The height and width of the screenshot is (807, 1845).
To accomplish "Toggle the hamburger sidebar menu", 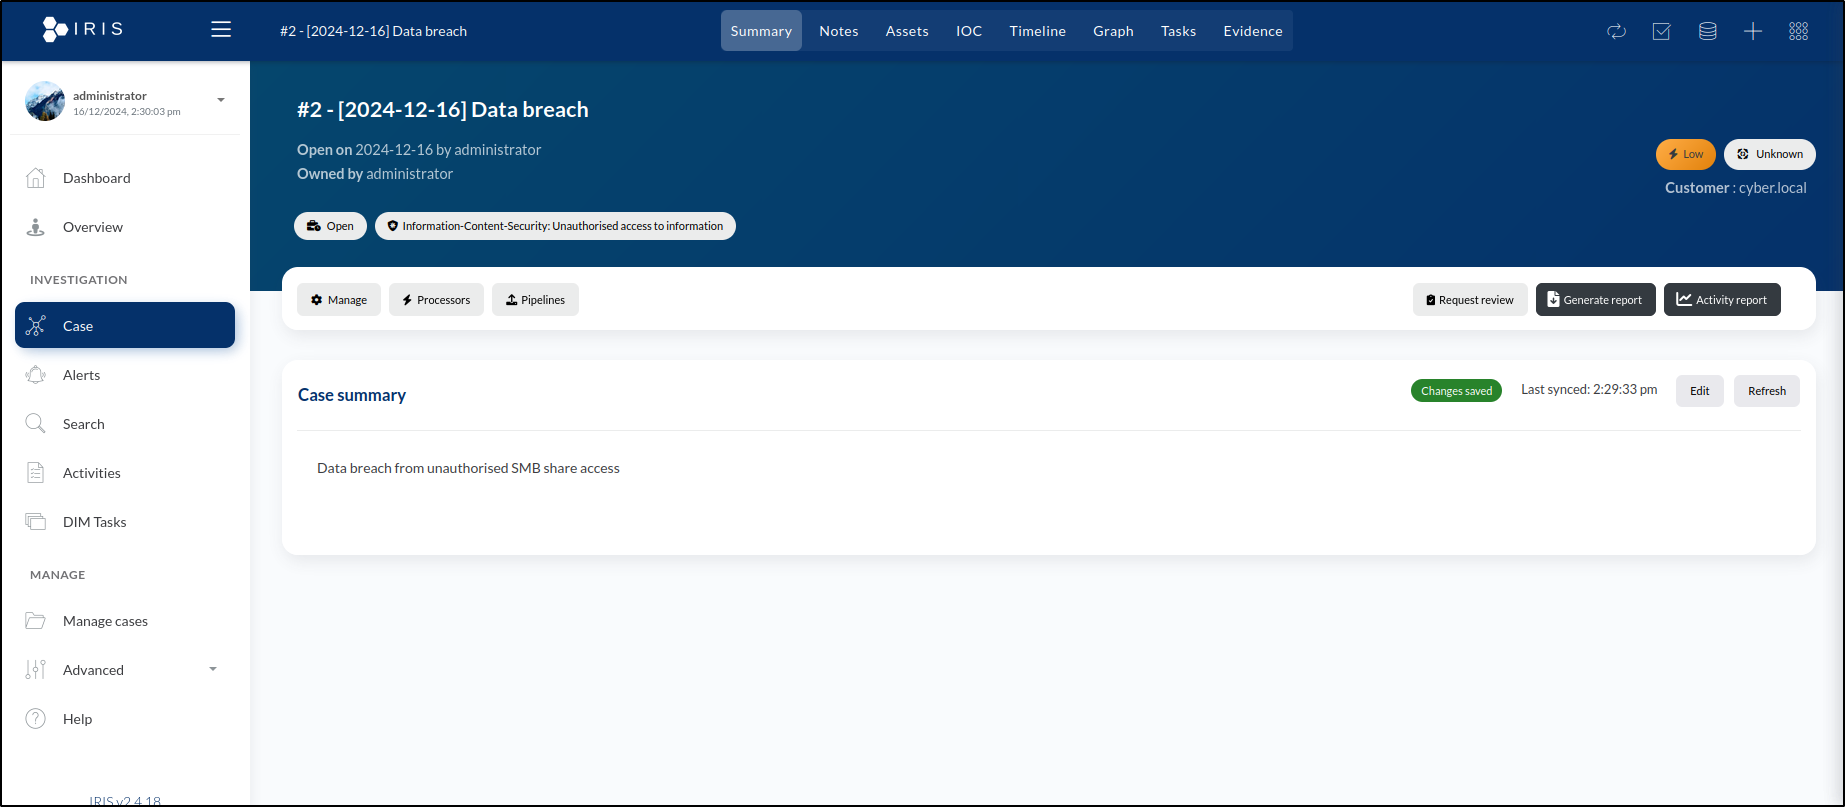I will (221, 30).
